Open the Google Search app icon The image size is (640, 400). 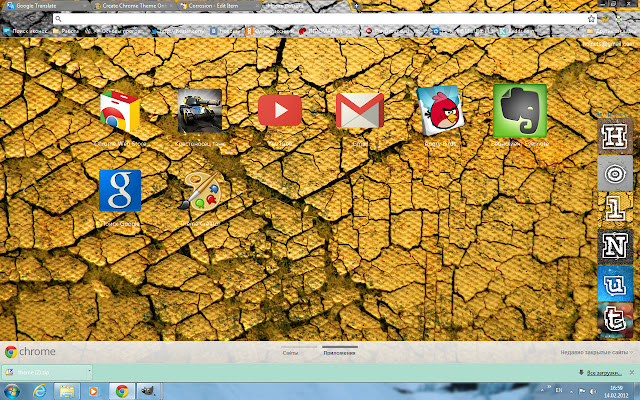(120, 191)
